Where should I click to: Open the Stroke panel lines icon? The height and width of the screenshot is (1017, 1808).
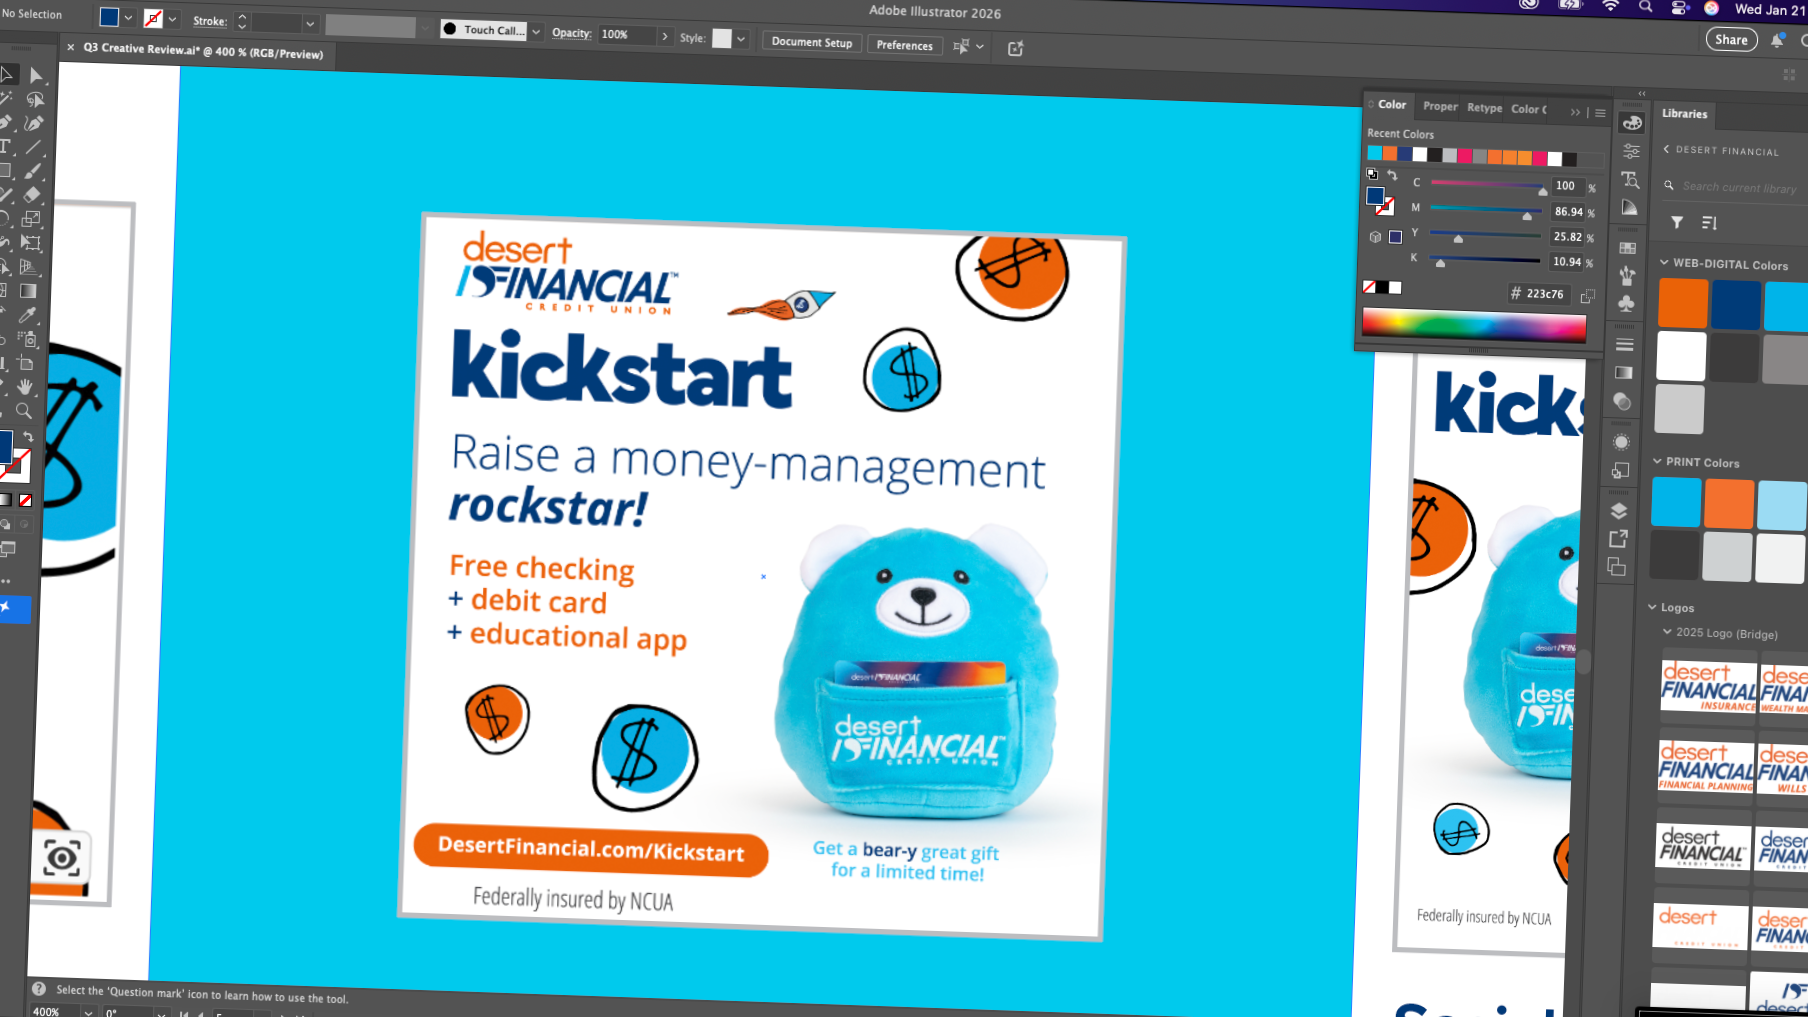tap(1625, 345)
